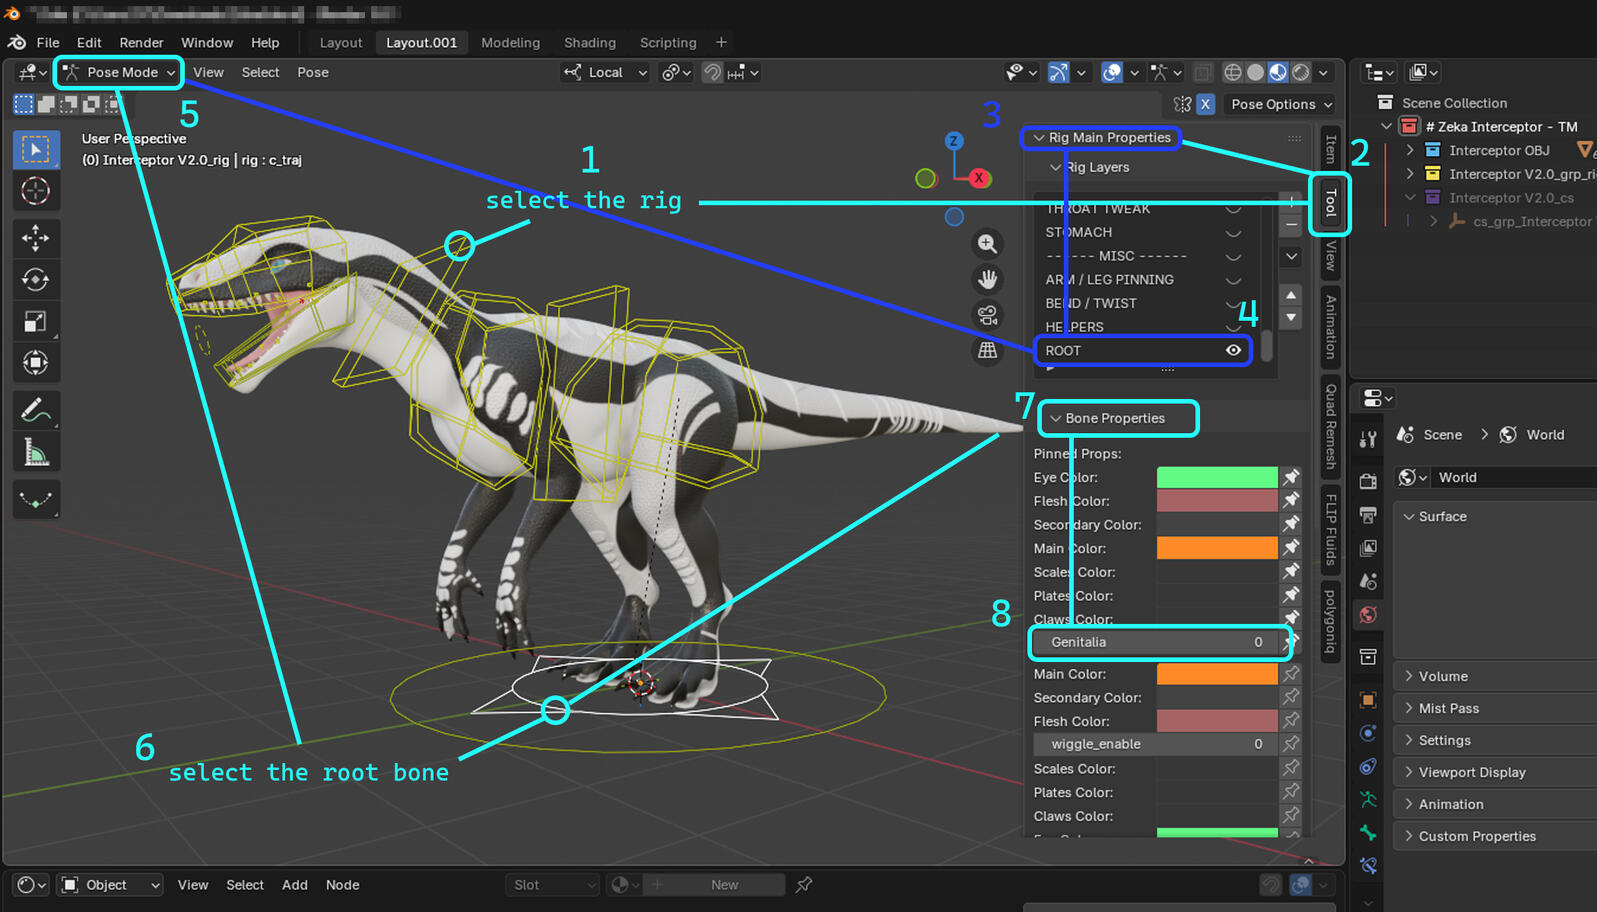Click the orange Main Color swatch
1597x912 pixels.
[x=1216, y=548]
